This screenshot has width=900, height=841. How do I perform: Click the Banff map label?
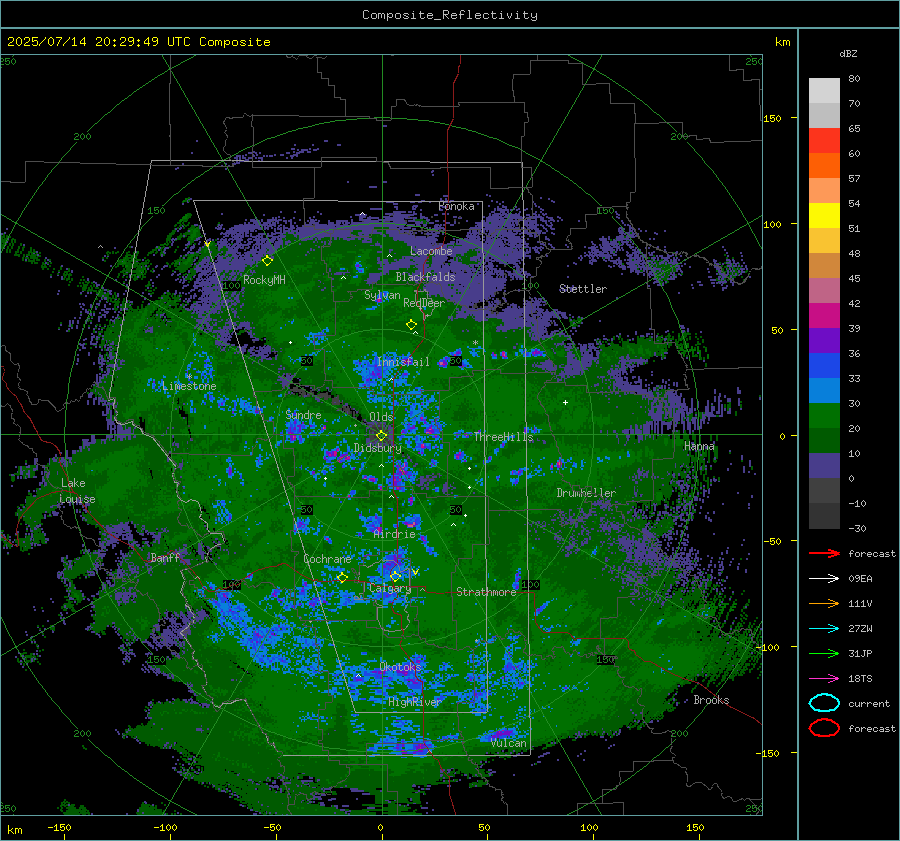click(x=165, y=557)
